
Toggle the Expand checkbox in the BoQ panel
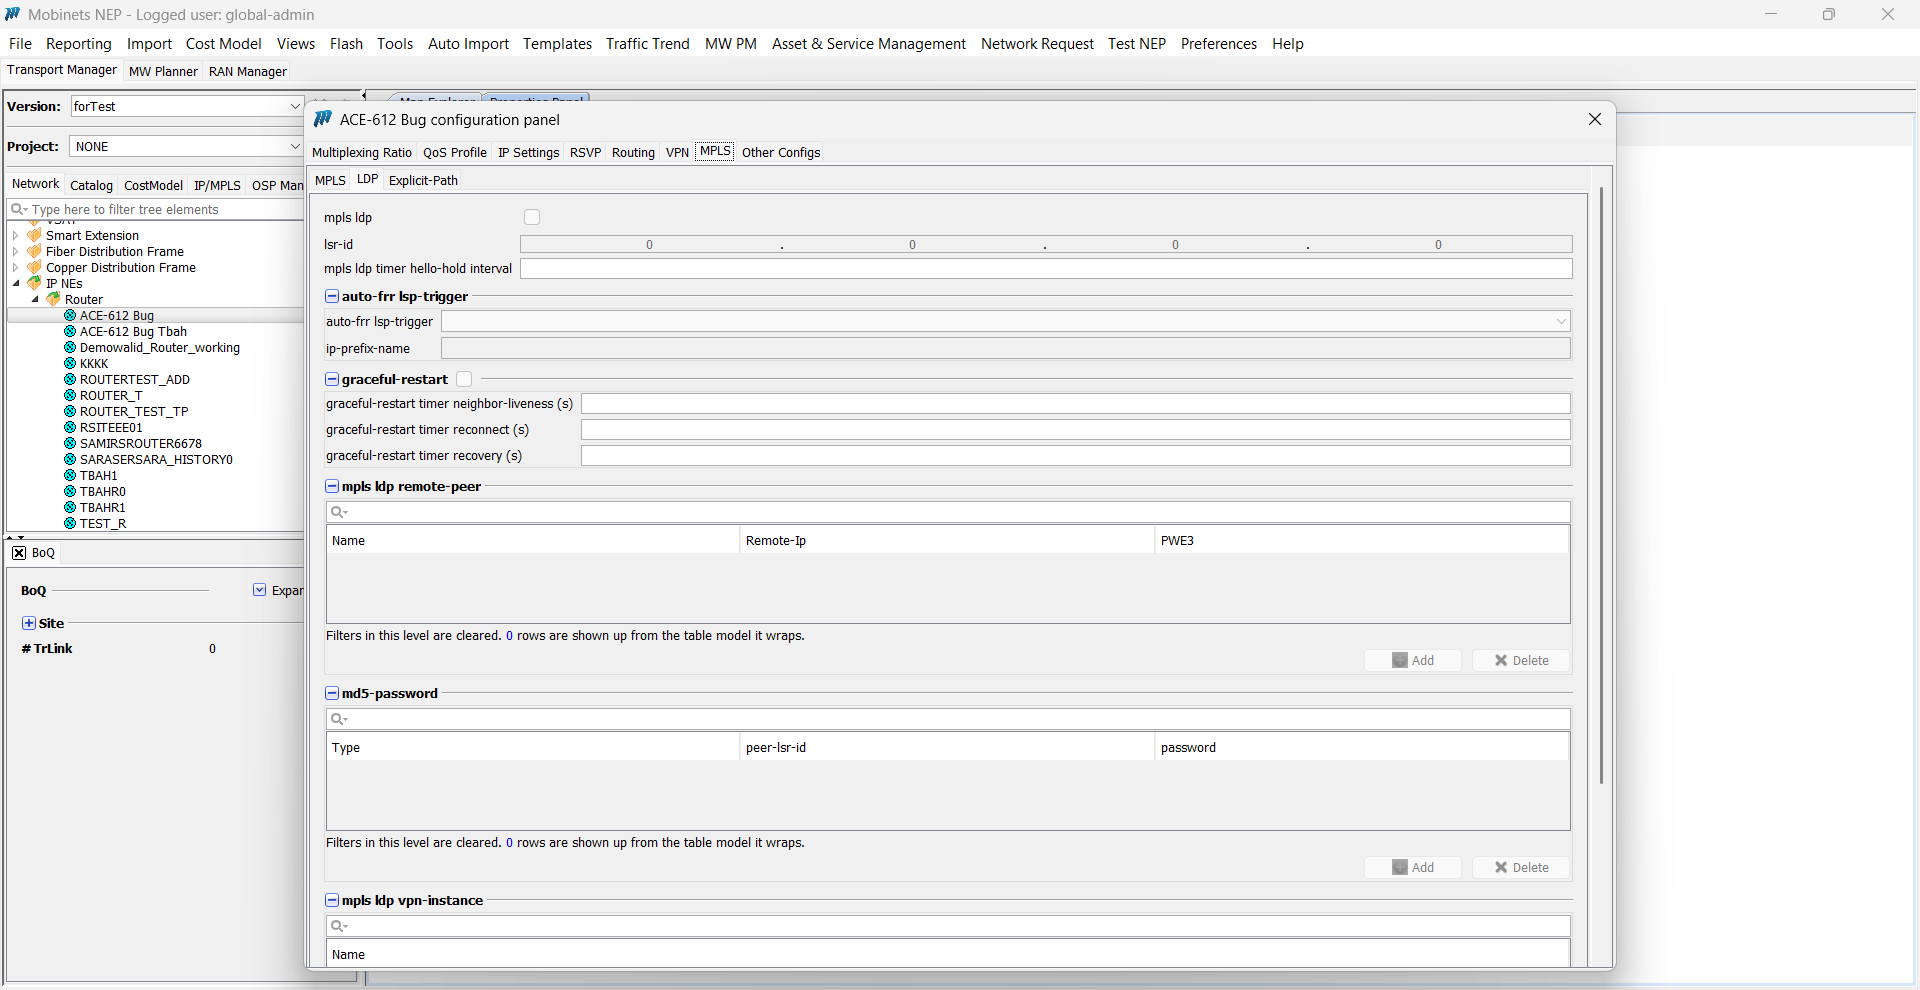click(260, 590)
